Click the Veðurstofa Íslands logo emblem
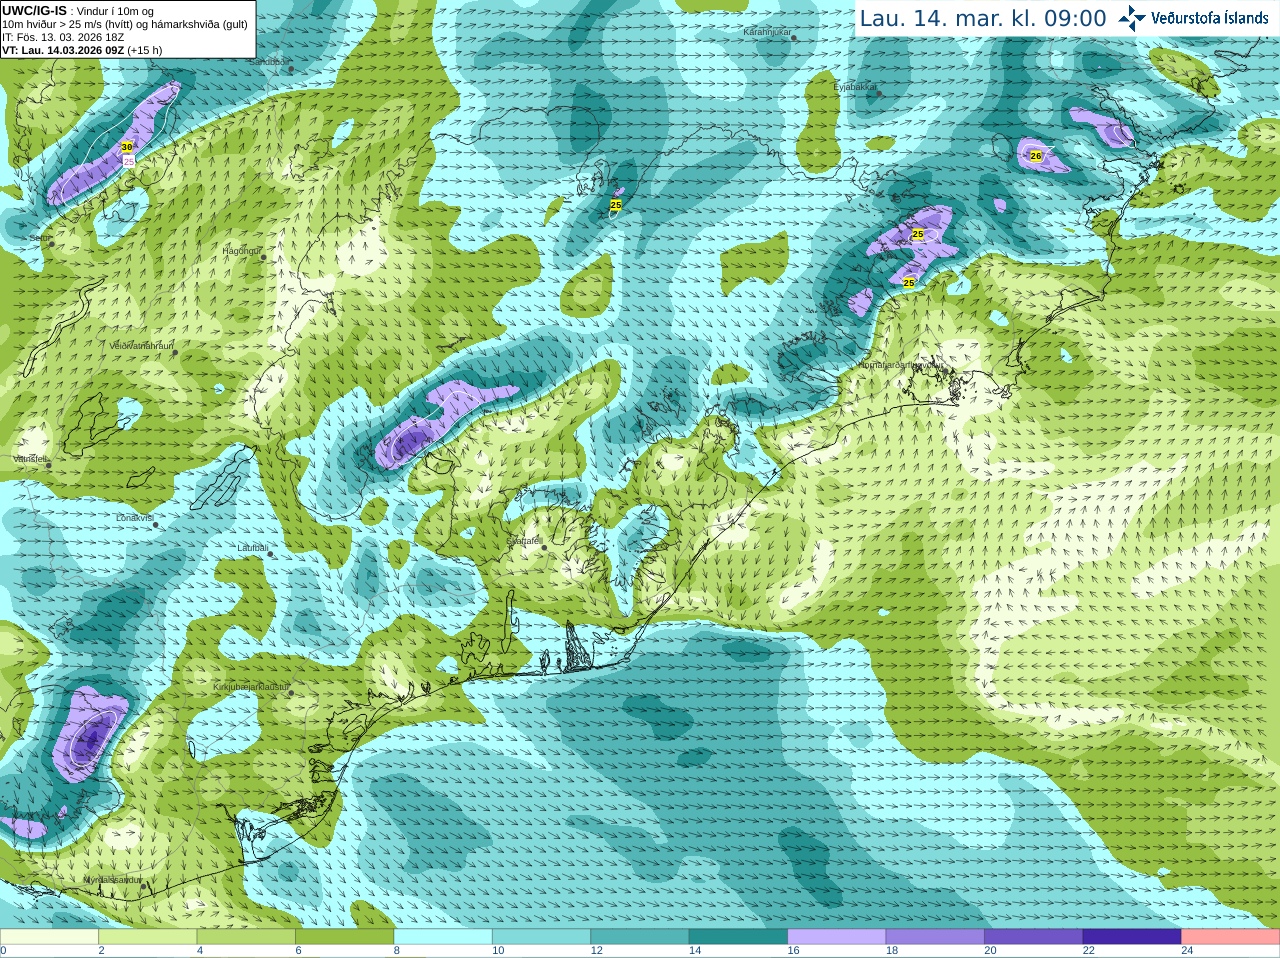 pyautogui.click(x=1132, y=18)
